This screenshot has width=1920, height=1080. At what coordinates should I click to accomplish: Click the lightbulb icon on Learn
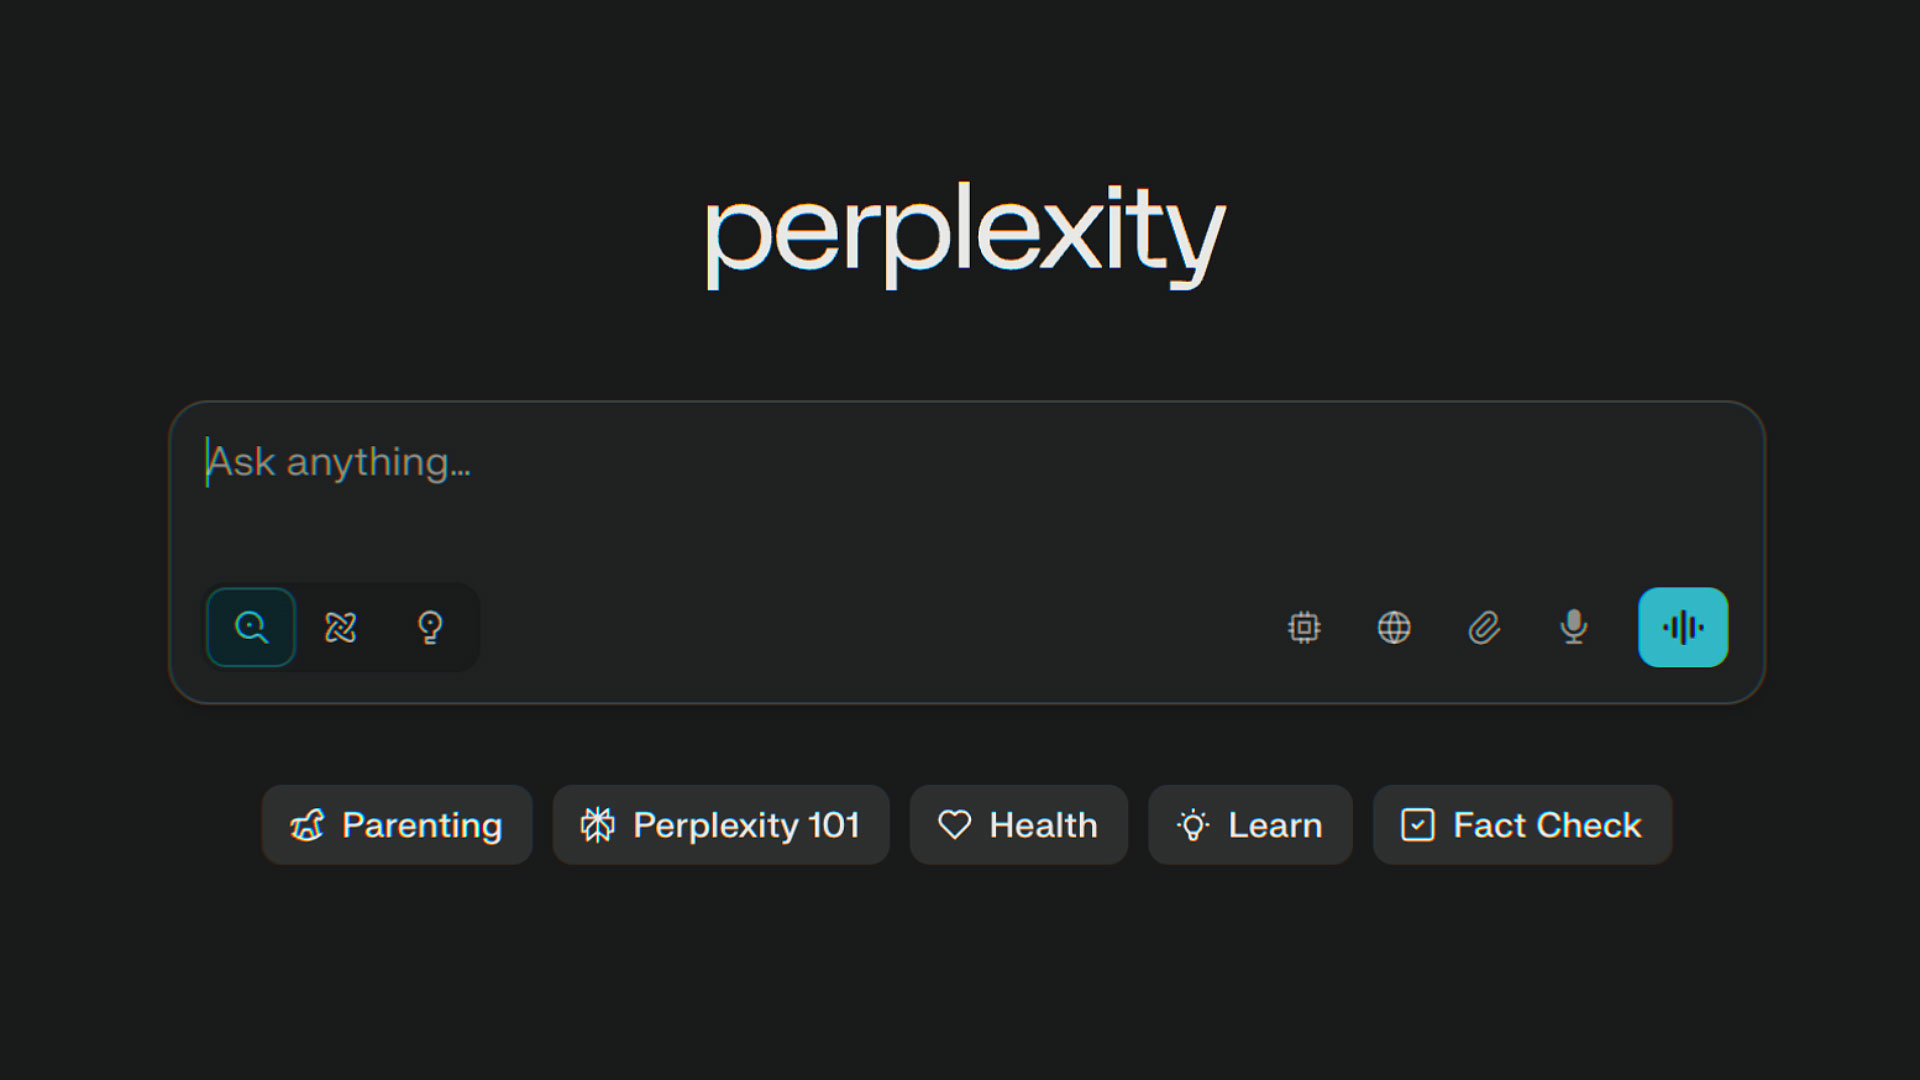[1193, 825]
